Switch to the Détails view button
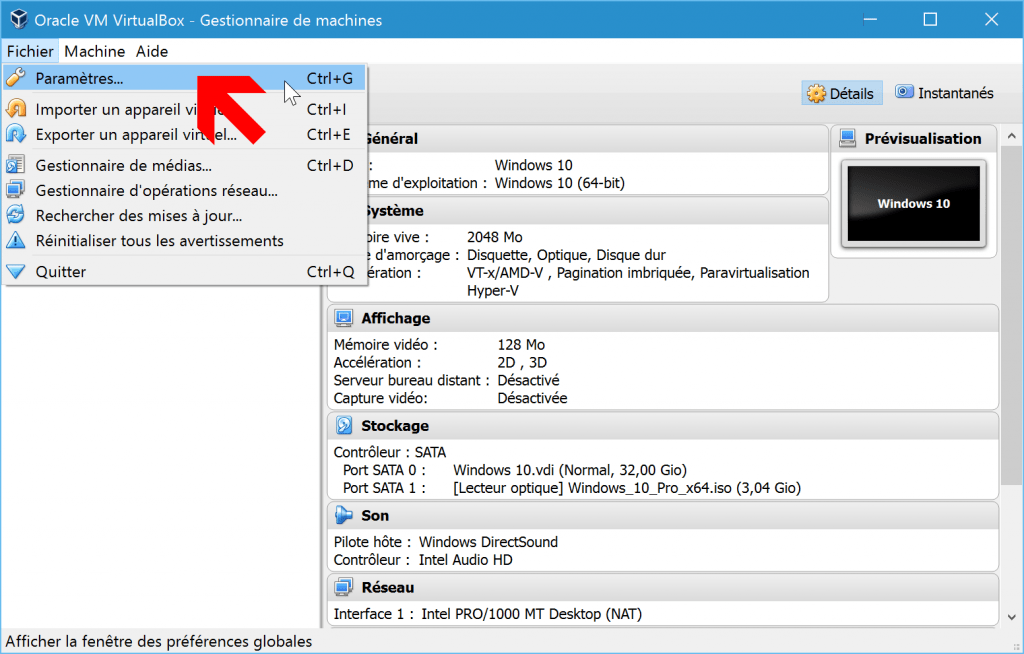The image size is (1024, 654). 842,93
